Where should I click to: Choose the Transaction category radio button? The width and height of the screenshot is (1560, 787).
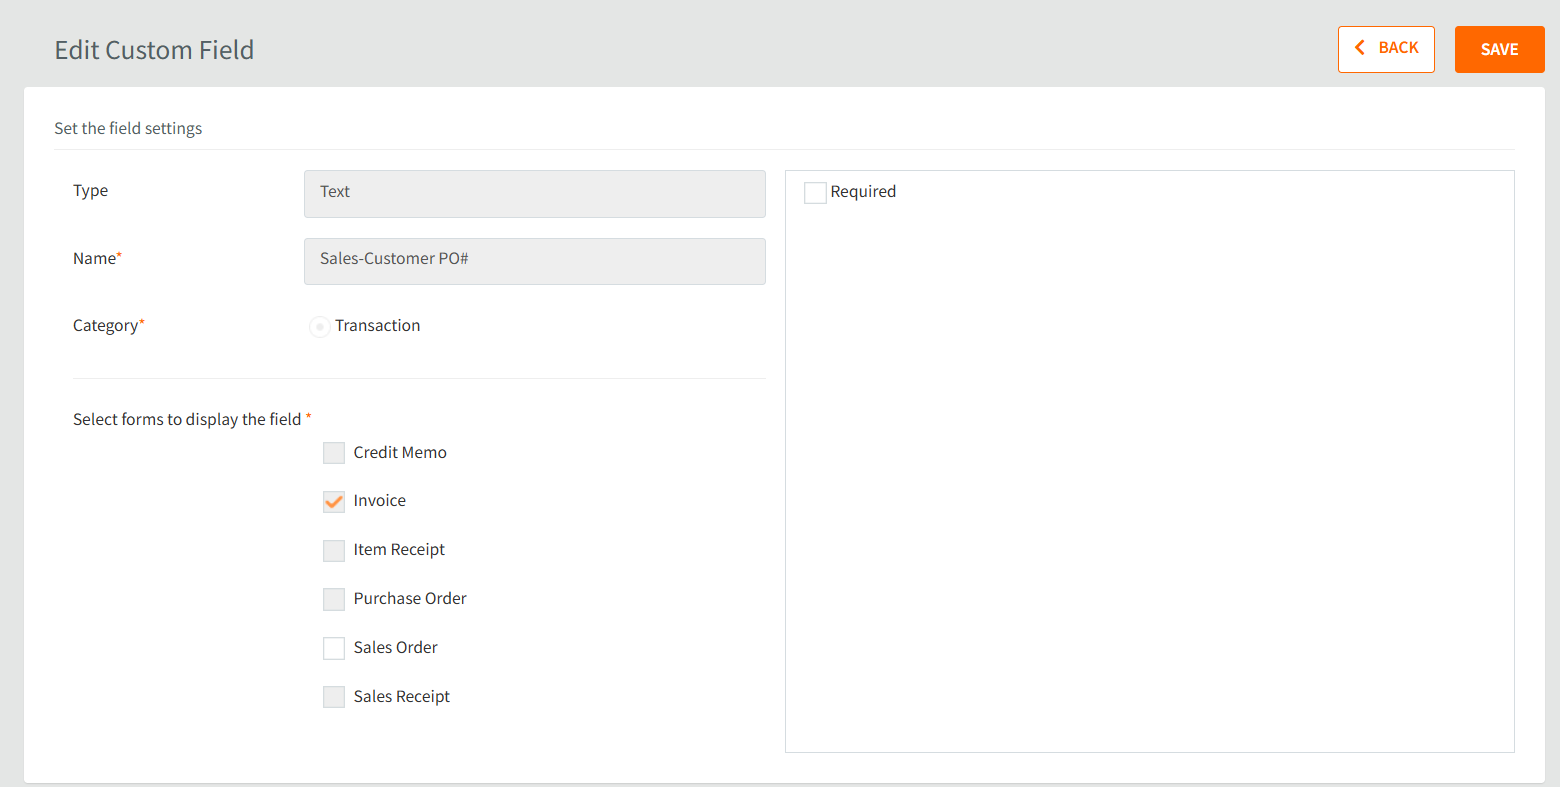click(320, 327)
